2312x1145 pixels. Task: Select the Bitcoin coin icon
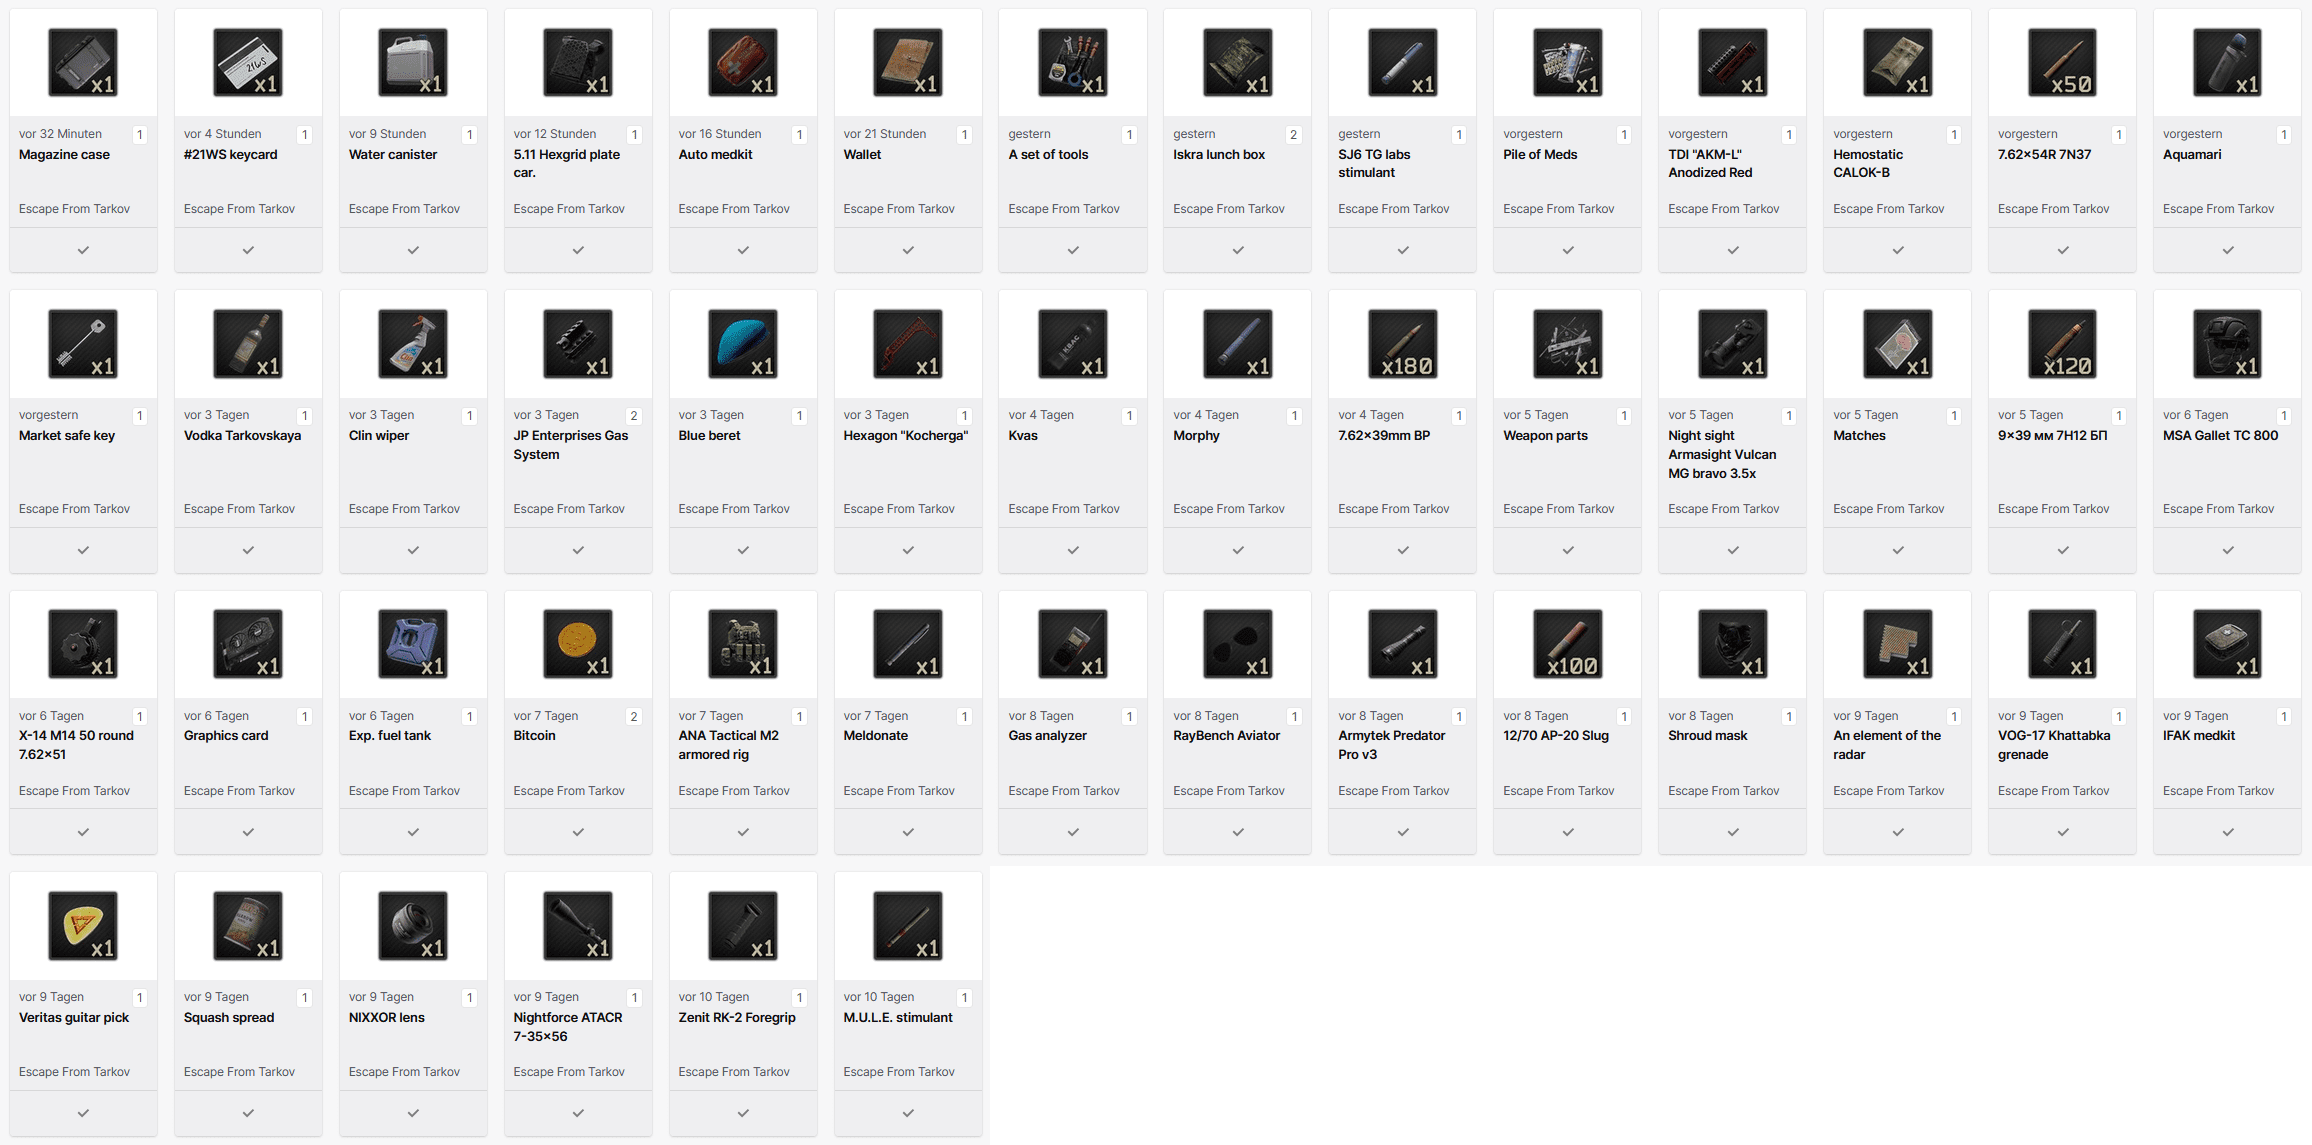click(x=578, y=644)
